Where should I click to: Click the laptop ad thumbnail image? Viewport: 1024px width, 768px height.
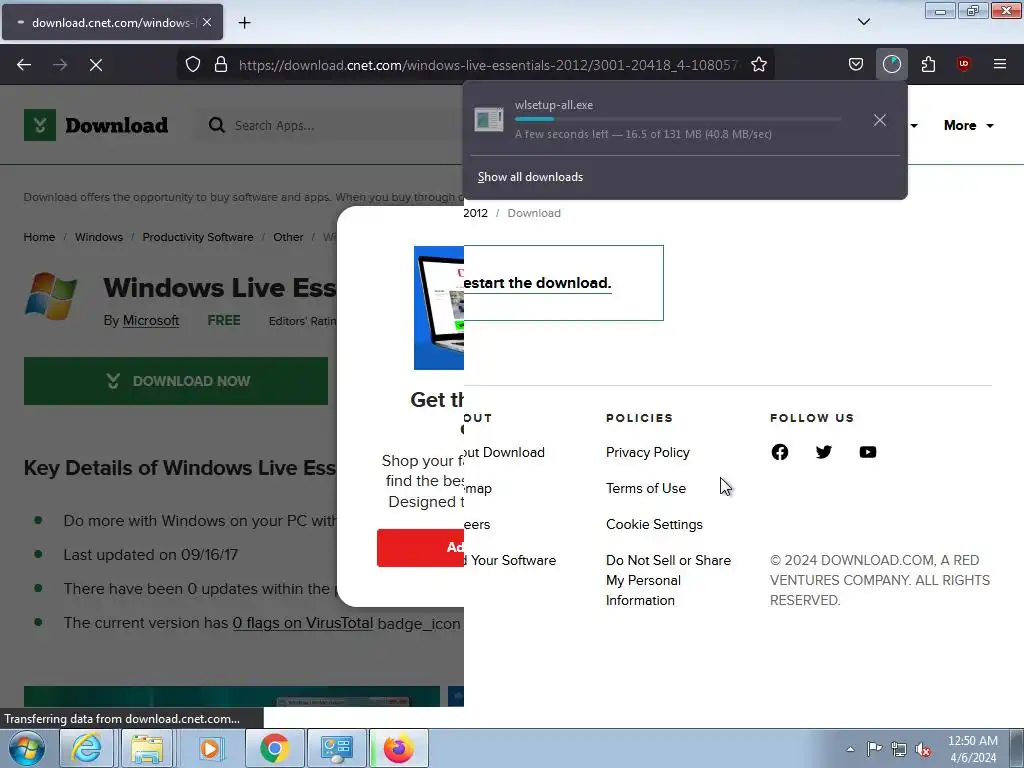click(x=439, y=308)
